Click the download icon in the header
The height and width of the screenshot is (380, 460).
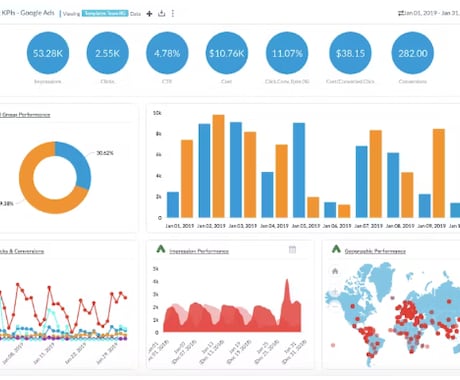click(x=162, y=13)
